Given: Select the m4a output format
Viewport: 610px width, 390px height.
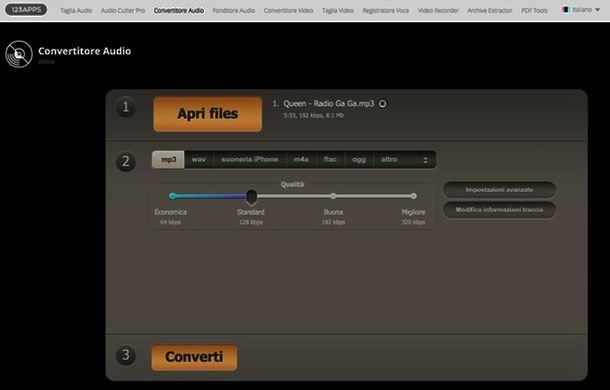Looking at the screenshot, I should point(301,160).
